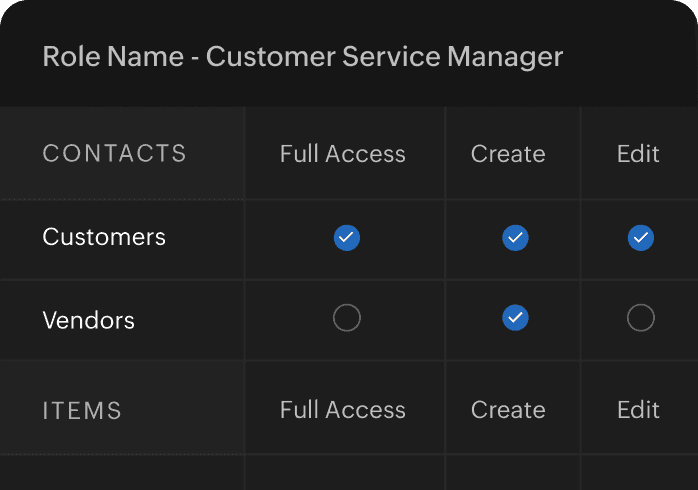Click the Role Name label in title
Image resolution: width=698 pixels, height=490 pixels.
pyautogui.click(x=112, y=57)
